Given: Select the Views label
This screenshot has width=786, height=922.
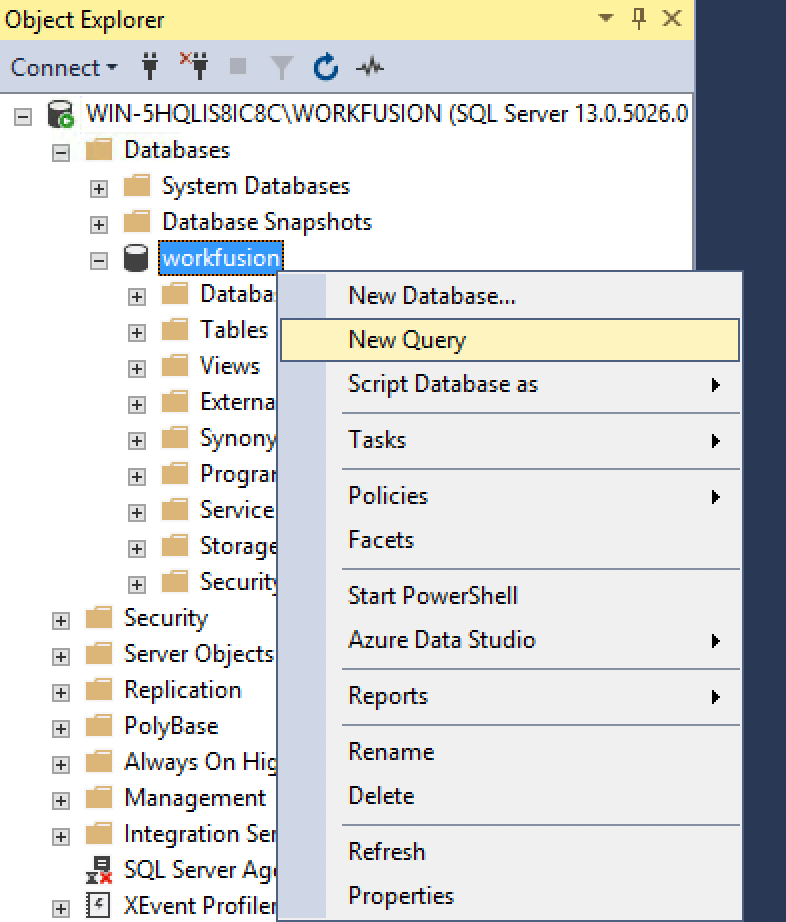Looking at the screenshot, I should 230,365.
